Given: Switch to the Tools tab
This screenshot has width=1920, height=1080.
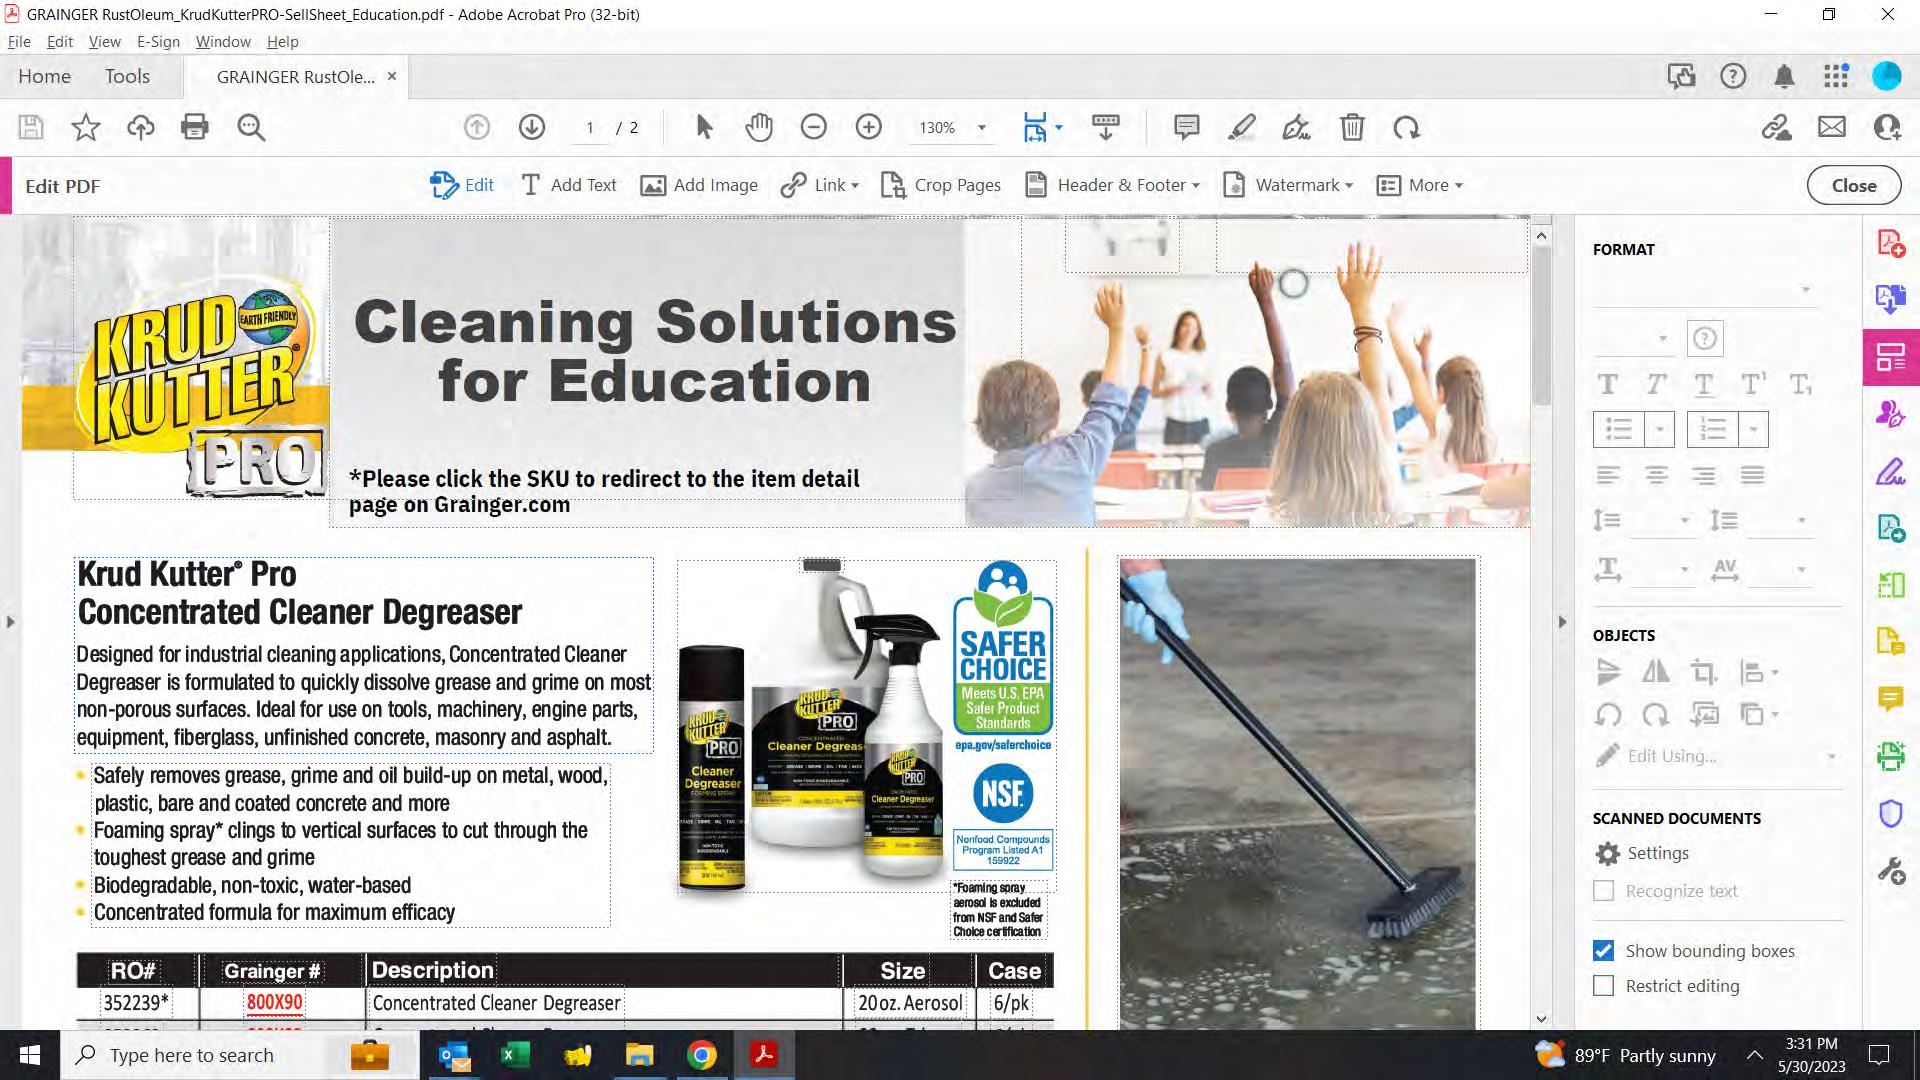Looking at the screenshot, I should (127, 76).
